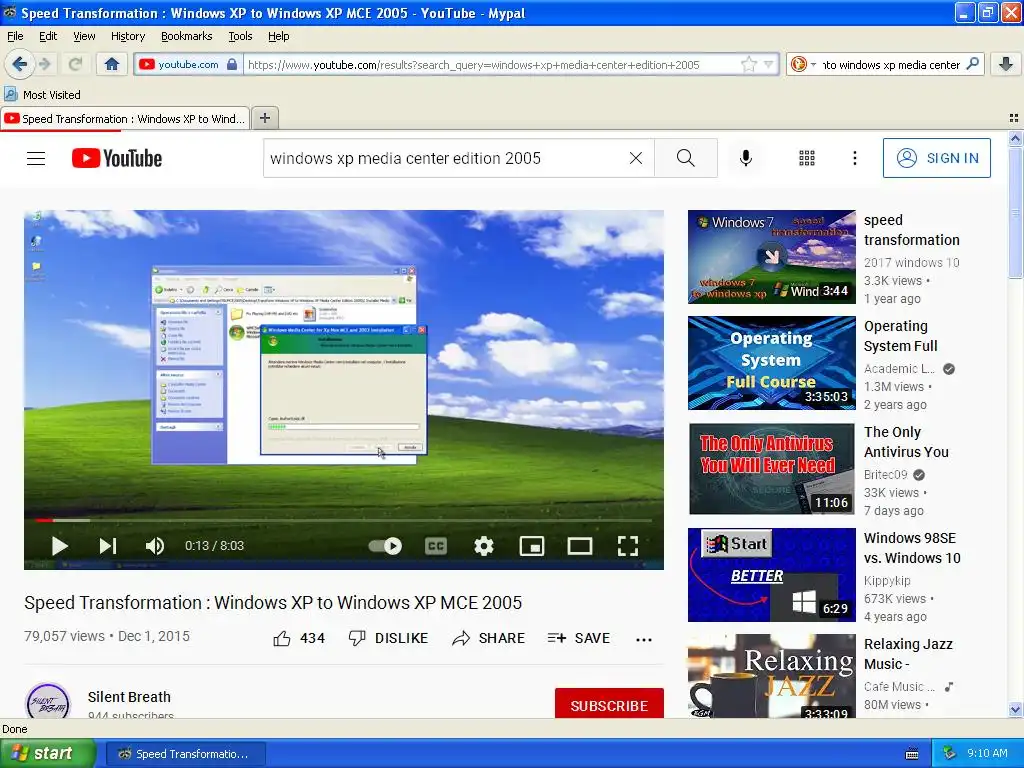Viewport: 1024px width, 768px height.
Task: Open the View menu
Action: point(84,36)
